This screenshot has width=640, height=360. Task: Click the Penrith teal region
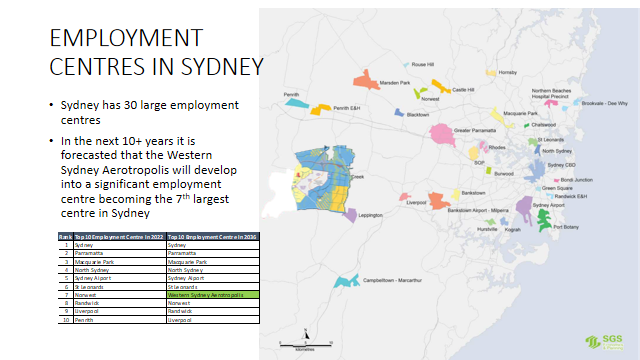(x=297, y=103)
